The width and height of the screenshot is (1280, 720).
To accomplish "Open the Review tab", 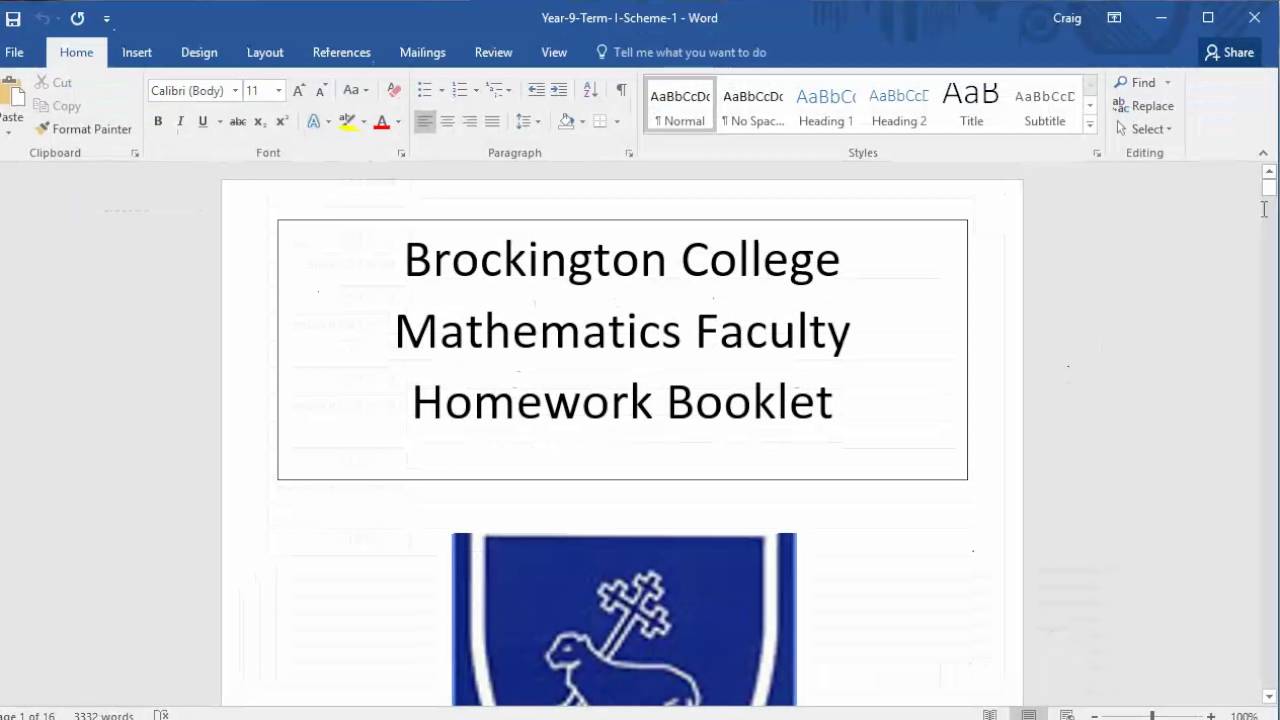I will click(493, 52).
